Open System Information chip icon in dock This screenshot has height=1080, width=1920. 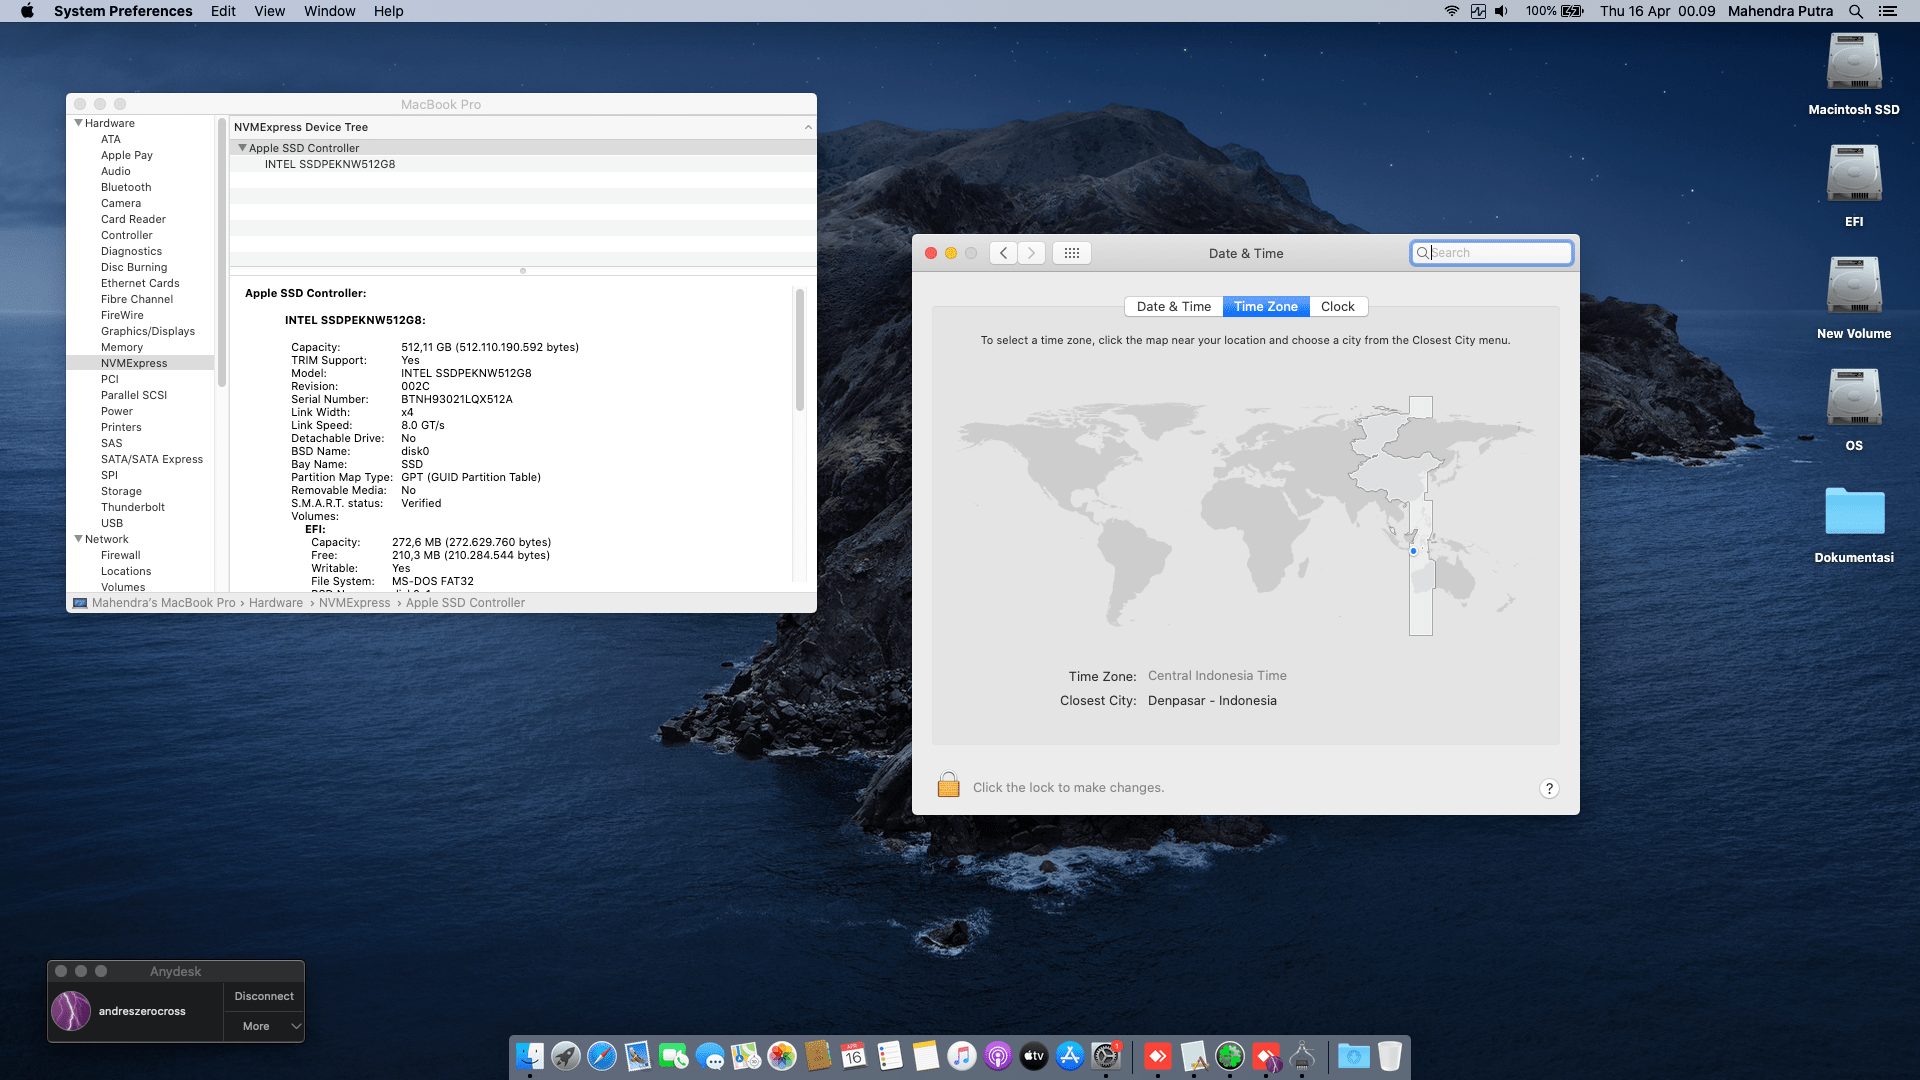tap(1302, 1056)
